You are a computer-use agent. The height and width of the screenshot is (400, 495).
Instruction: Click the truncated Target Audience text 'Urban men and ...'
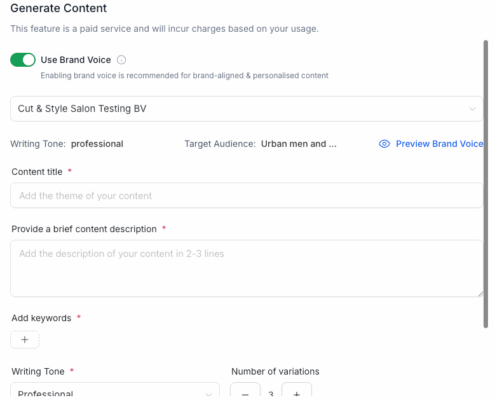(299, 144)
